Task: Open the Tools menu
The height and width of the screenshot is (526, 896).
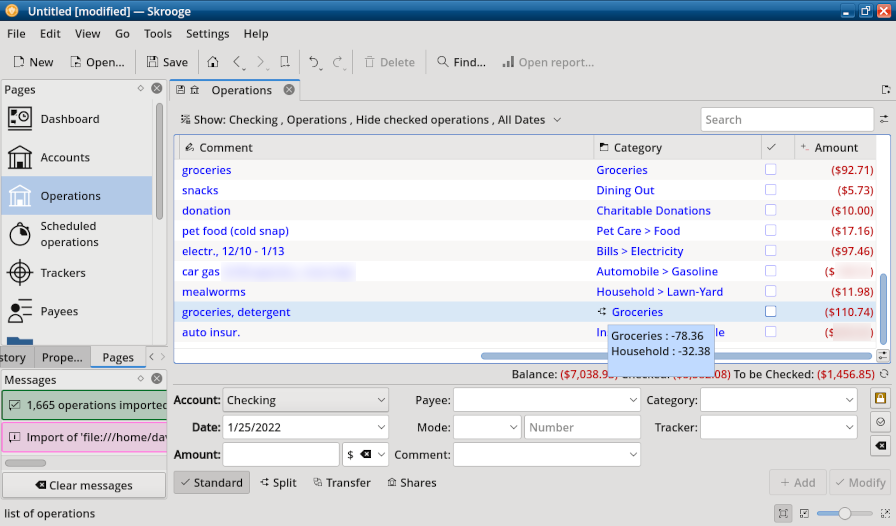Action: coord(157,34)
